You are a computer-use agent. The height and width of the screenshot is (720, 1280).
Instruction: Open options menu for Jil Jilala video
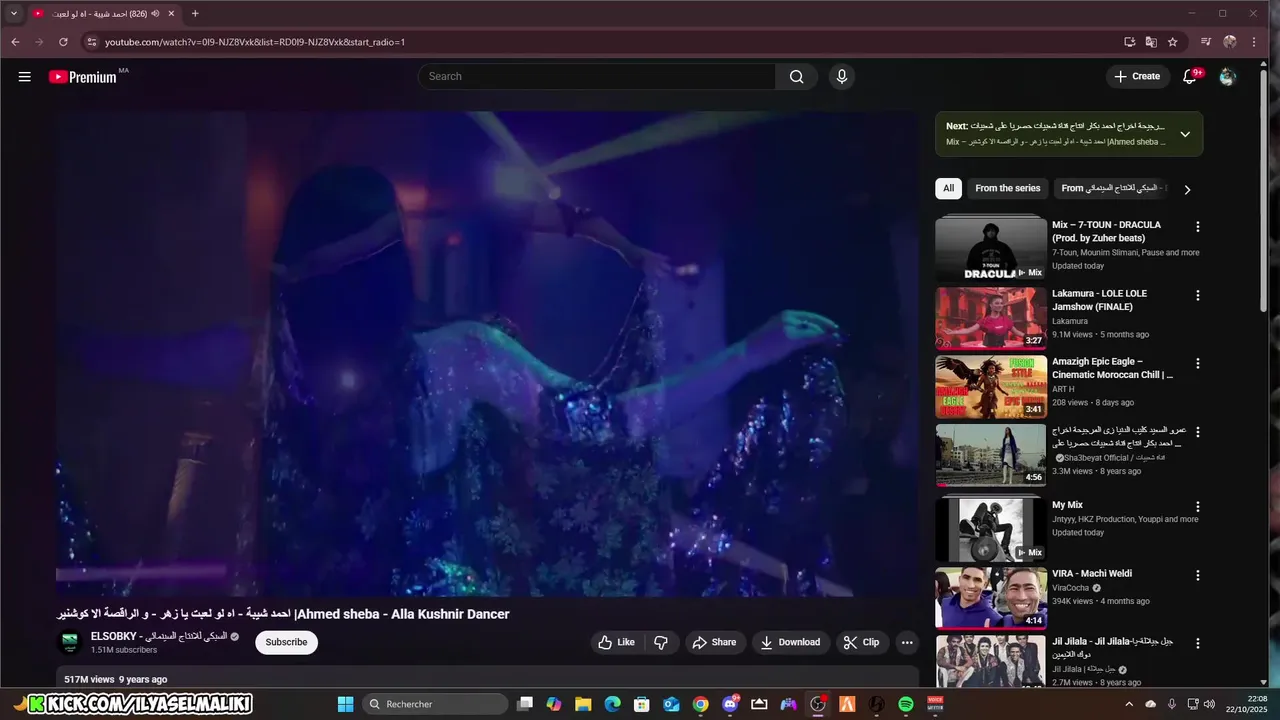pos(1197,643)
